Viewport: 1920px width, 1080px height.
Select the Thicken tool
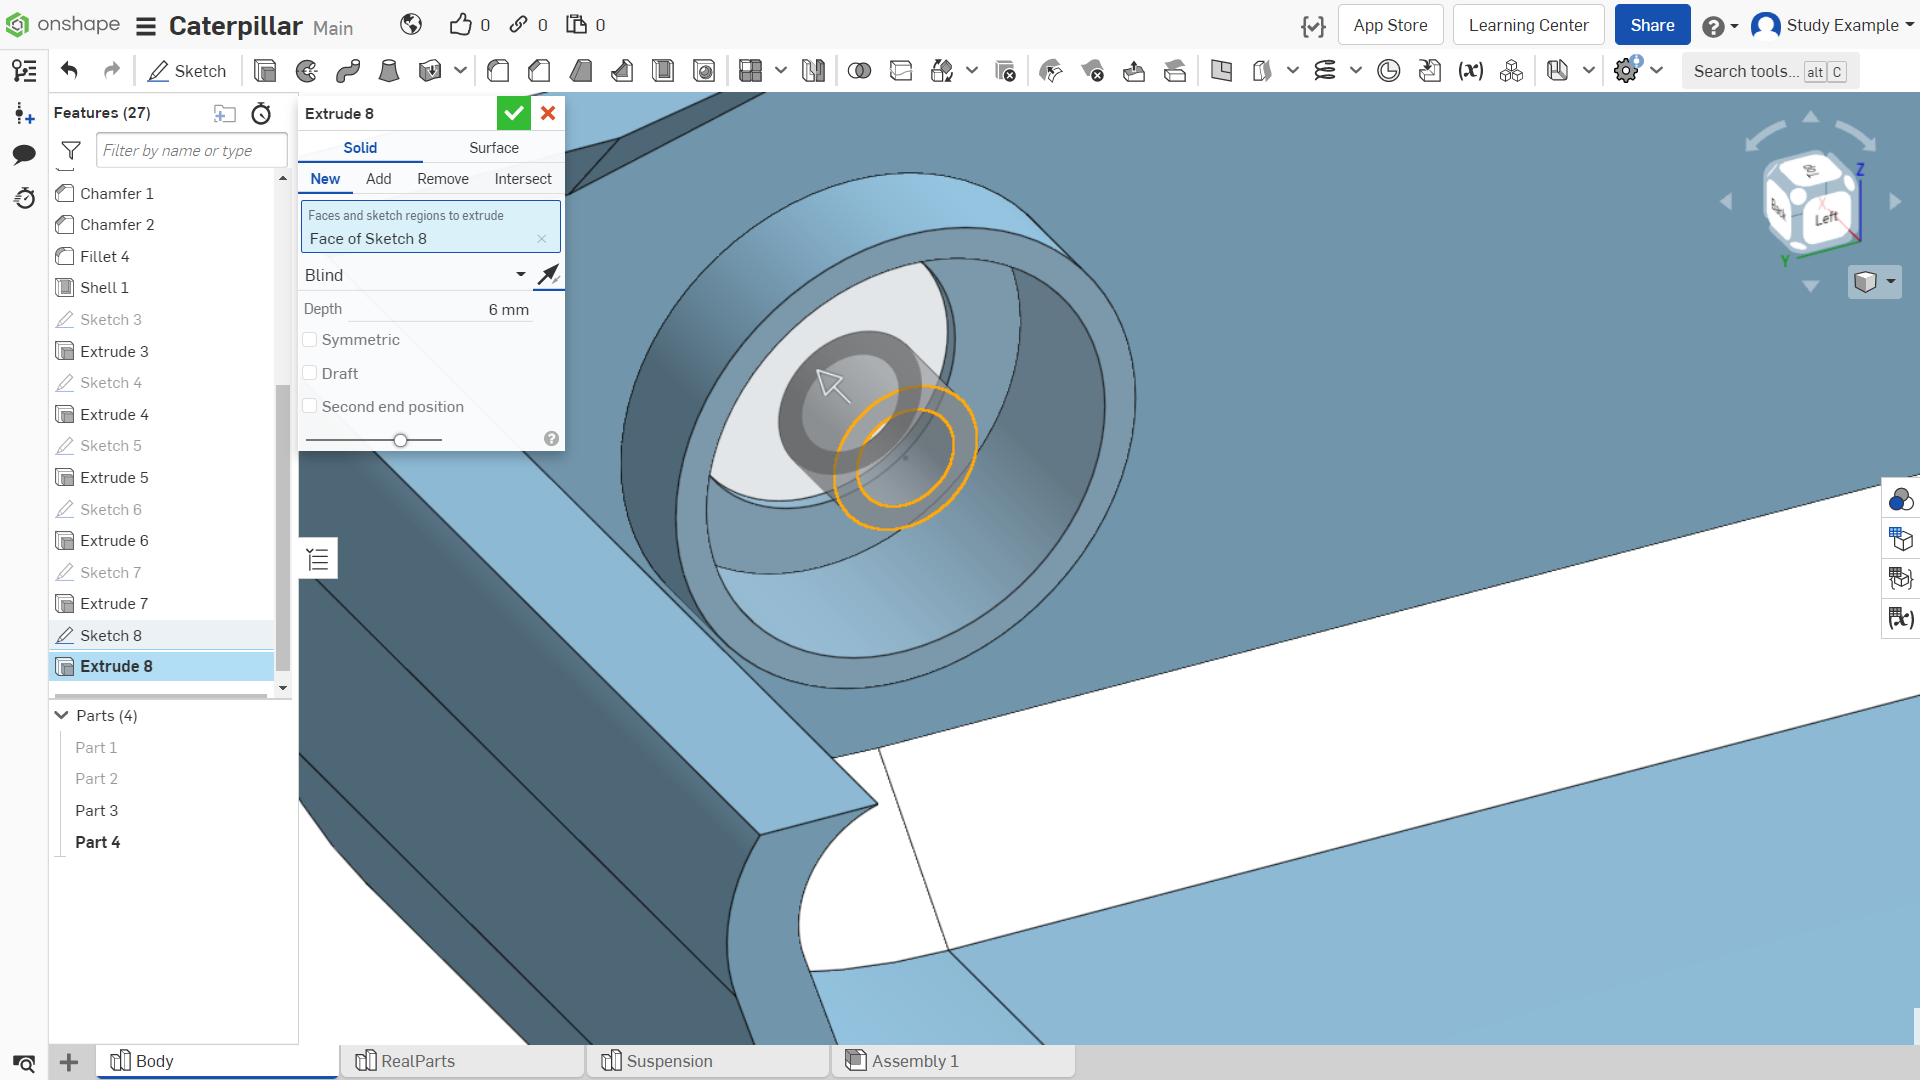(430, 70)
